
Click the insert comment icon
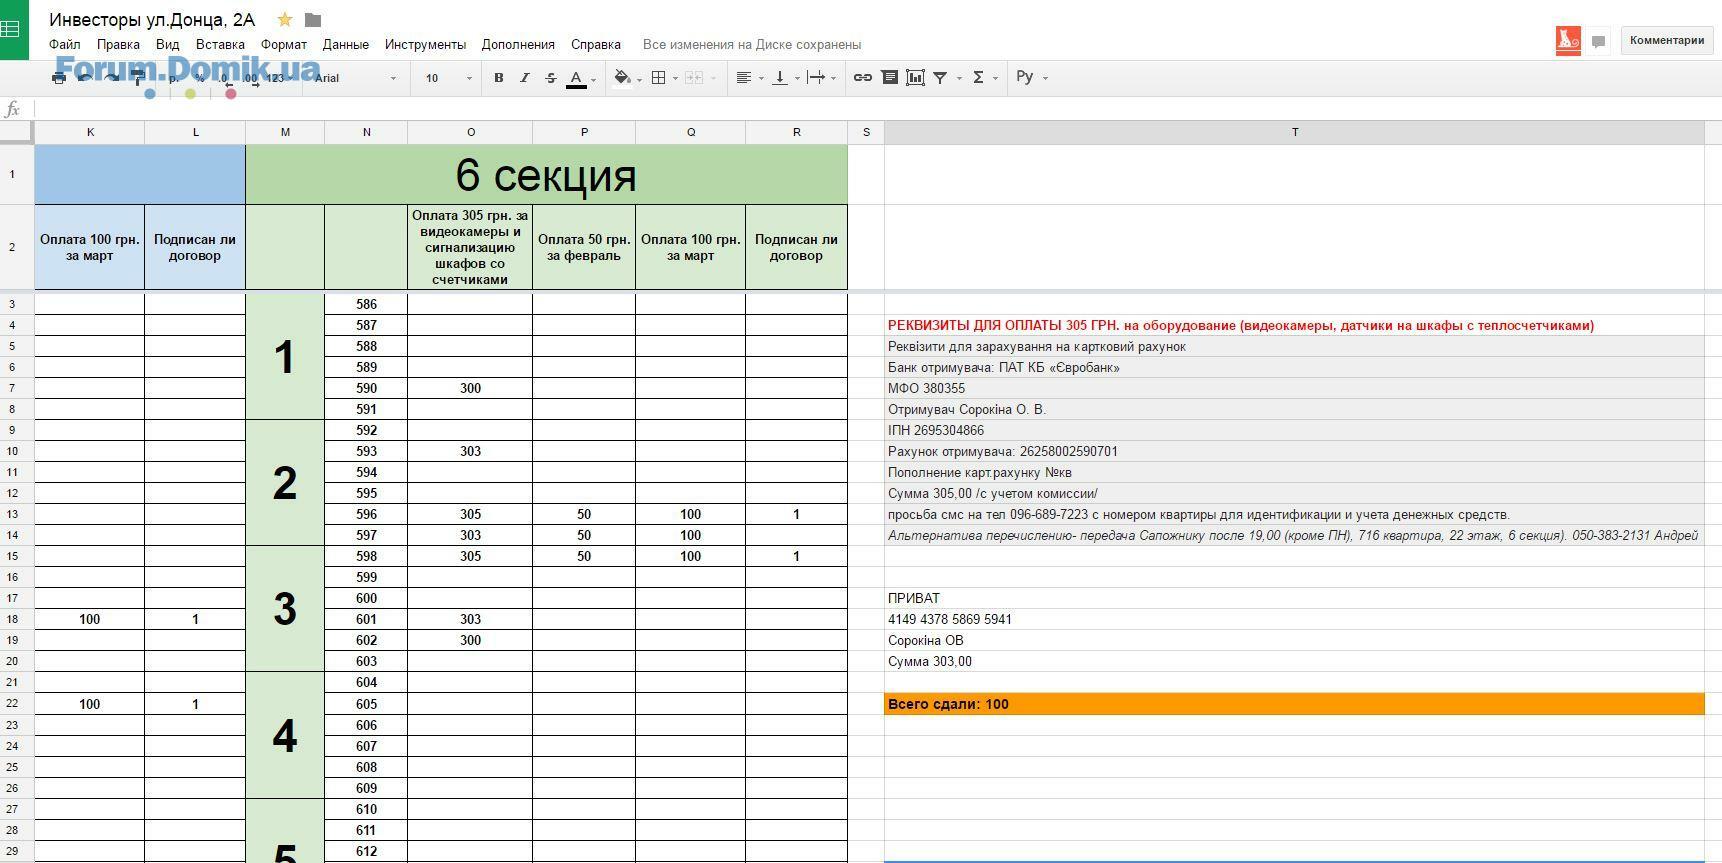pyautogui.click(x=889, y=78)
